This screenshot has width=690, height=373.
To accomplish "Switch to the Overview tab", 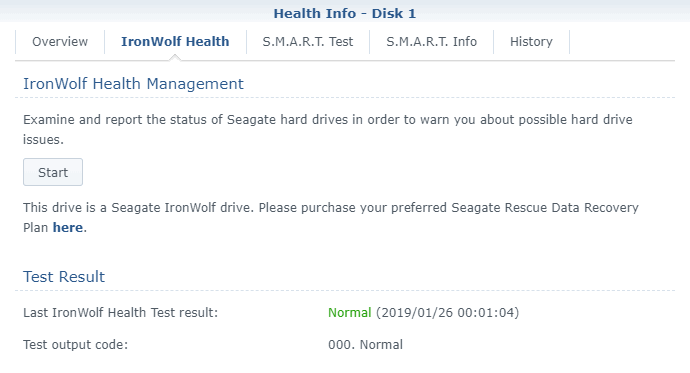I will 60,42.
